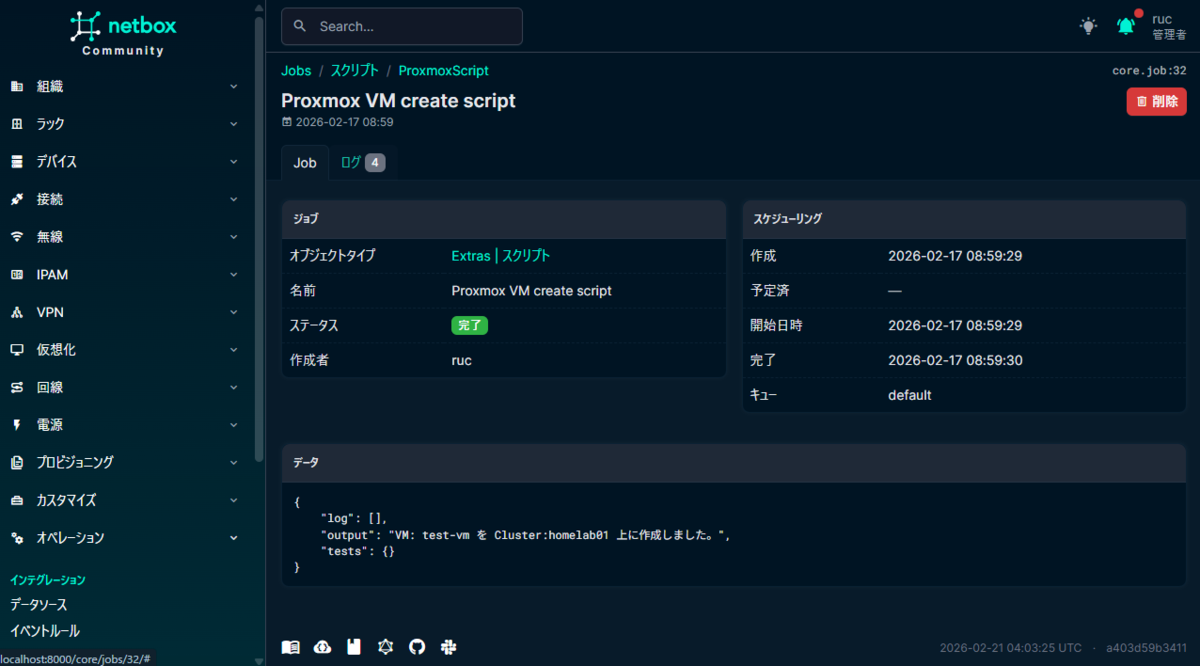Go to スクリプト breadcrumb link
The height and width of the screenshot is (666, 1200).
click(x=355, y=71)
